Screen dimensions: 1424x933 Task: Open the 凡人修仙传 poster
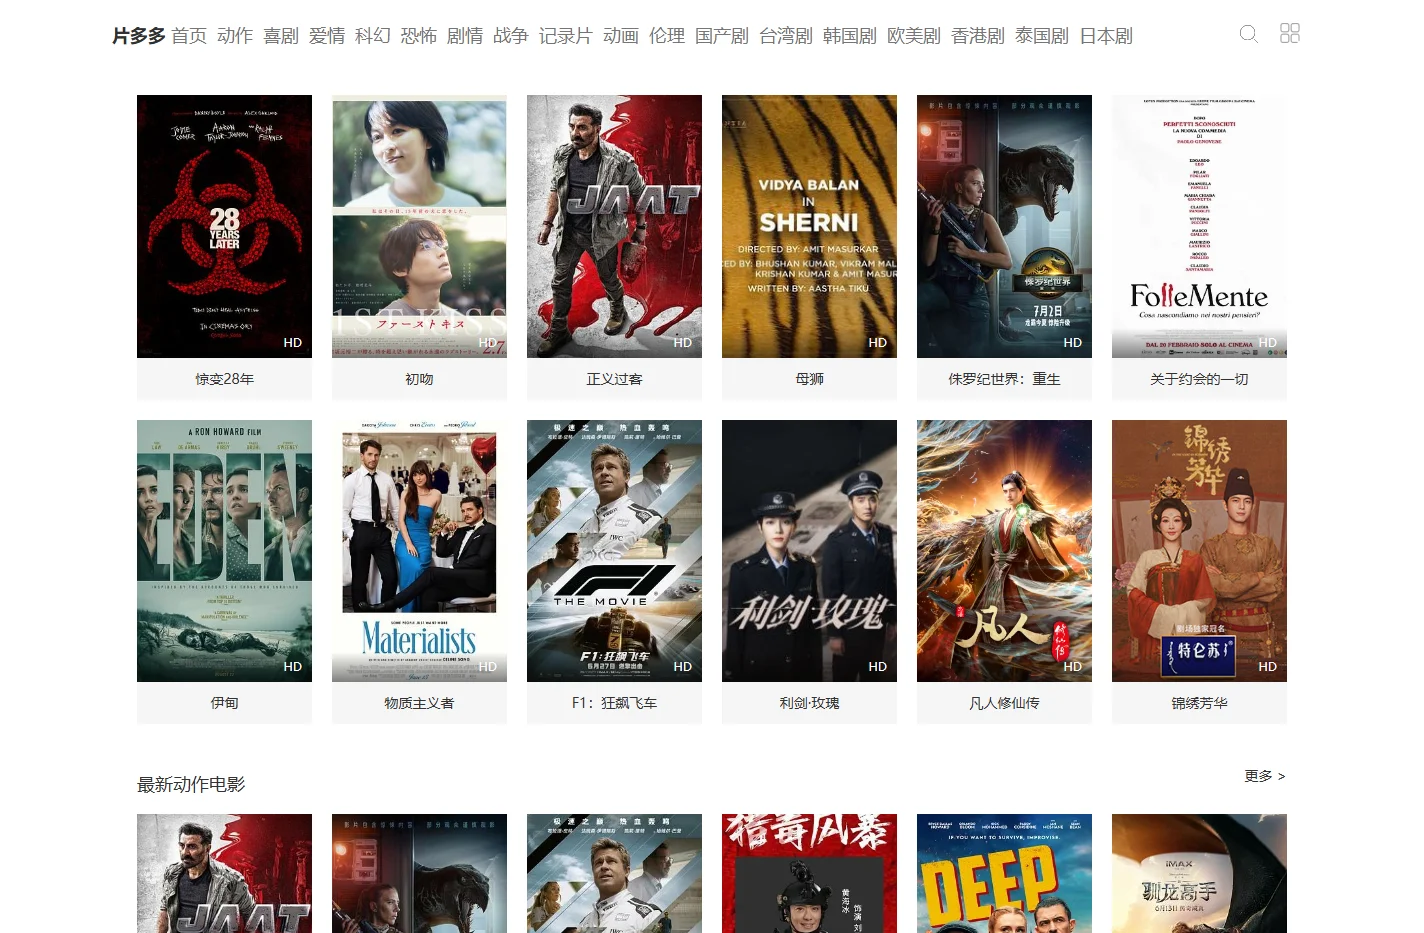tap(1004, 551)
